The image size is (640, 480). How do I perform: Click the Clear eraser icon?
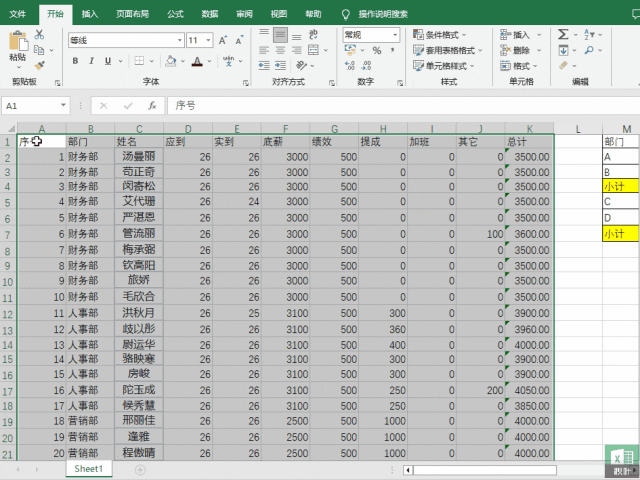563,65
